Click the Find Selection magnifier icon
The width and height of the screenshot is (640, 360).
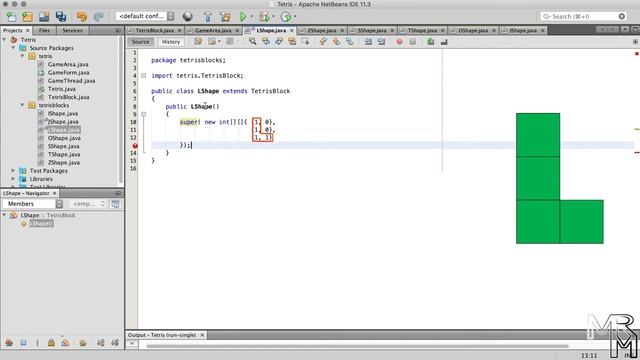(253, 42)
